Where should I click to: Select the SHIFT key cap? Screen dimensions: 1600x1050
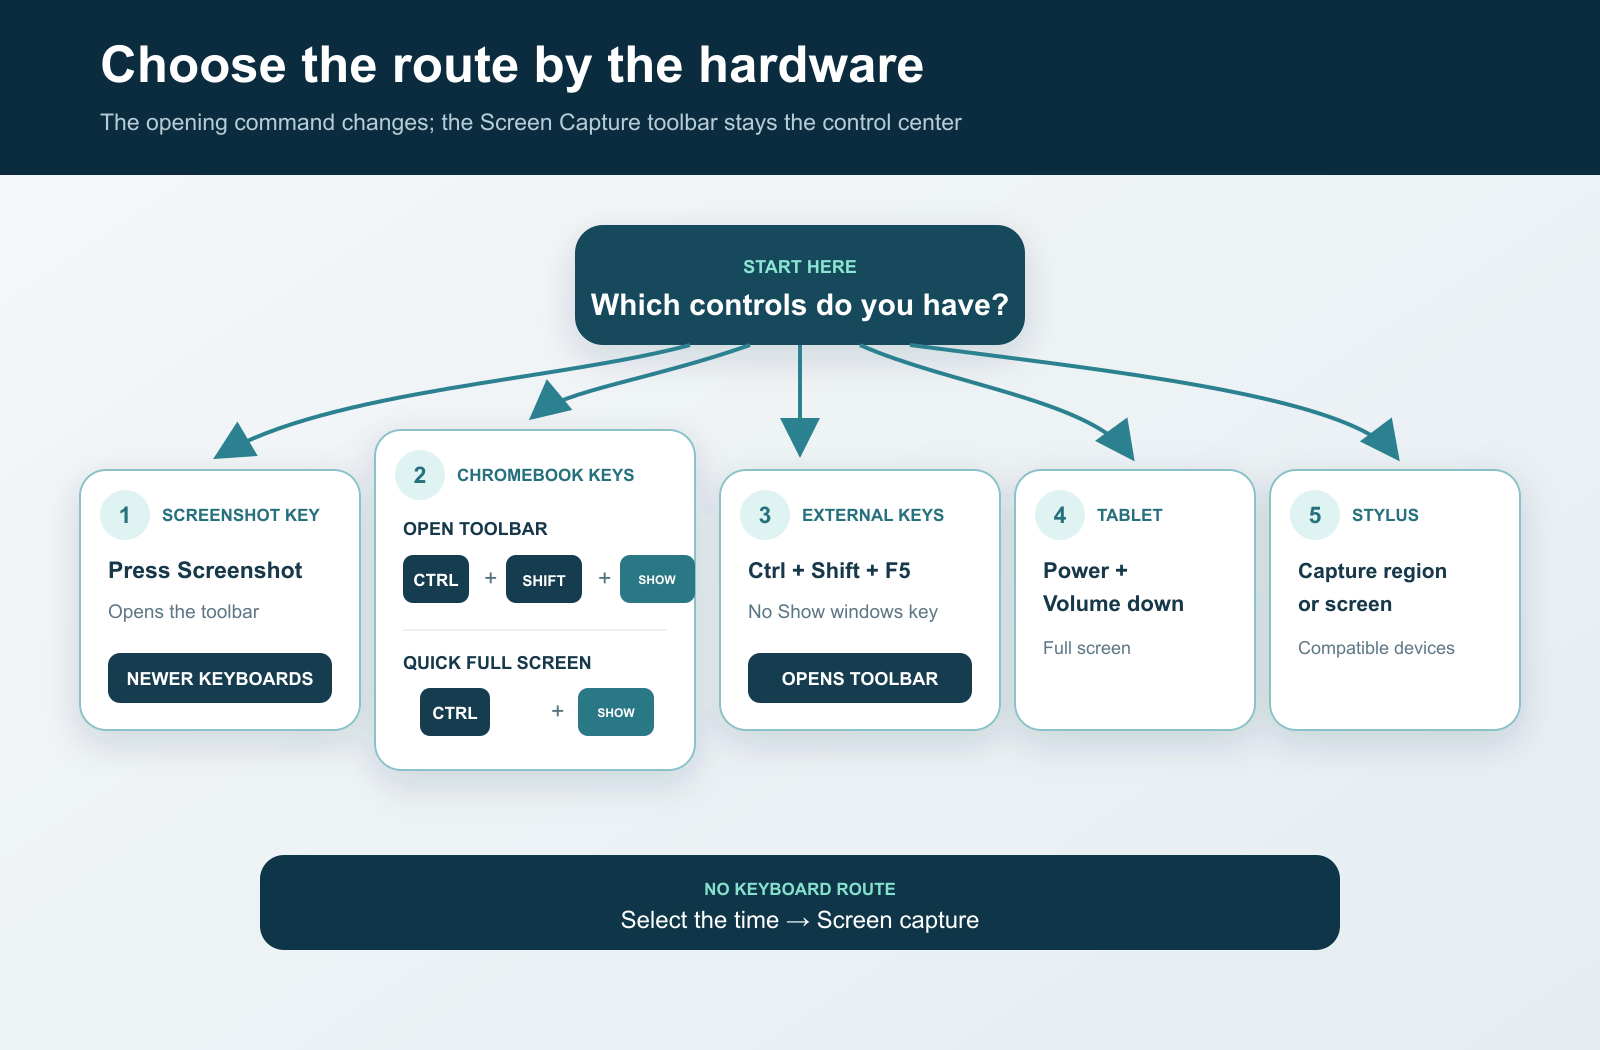point(544,579)
